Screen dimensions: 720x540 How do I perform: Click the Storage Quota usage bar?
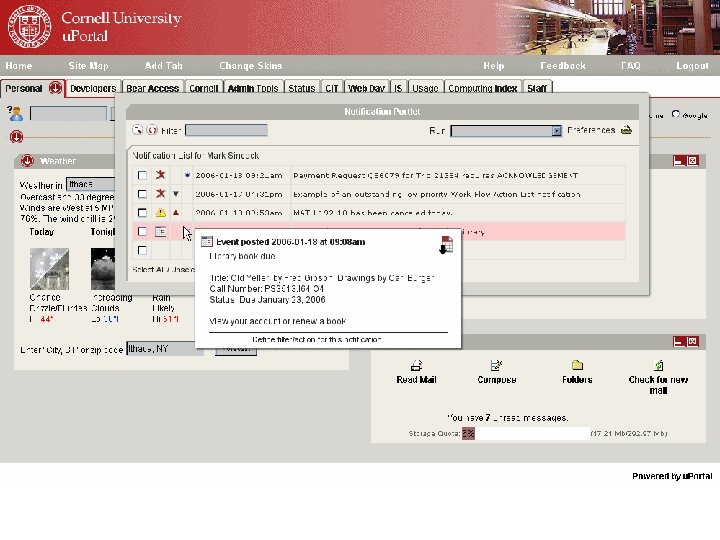click(x=525, y=433)
